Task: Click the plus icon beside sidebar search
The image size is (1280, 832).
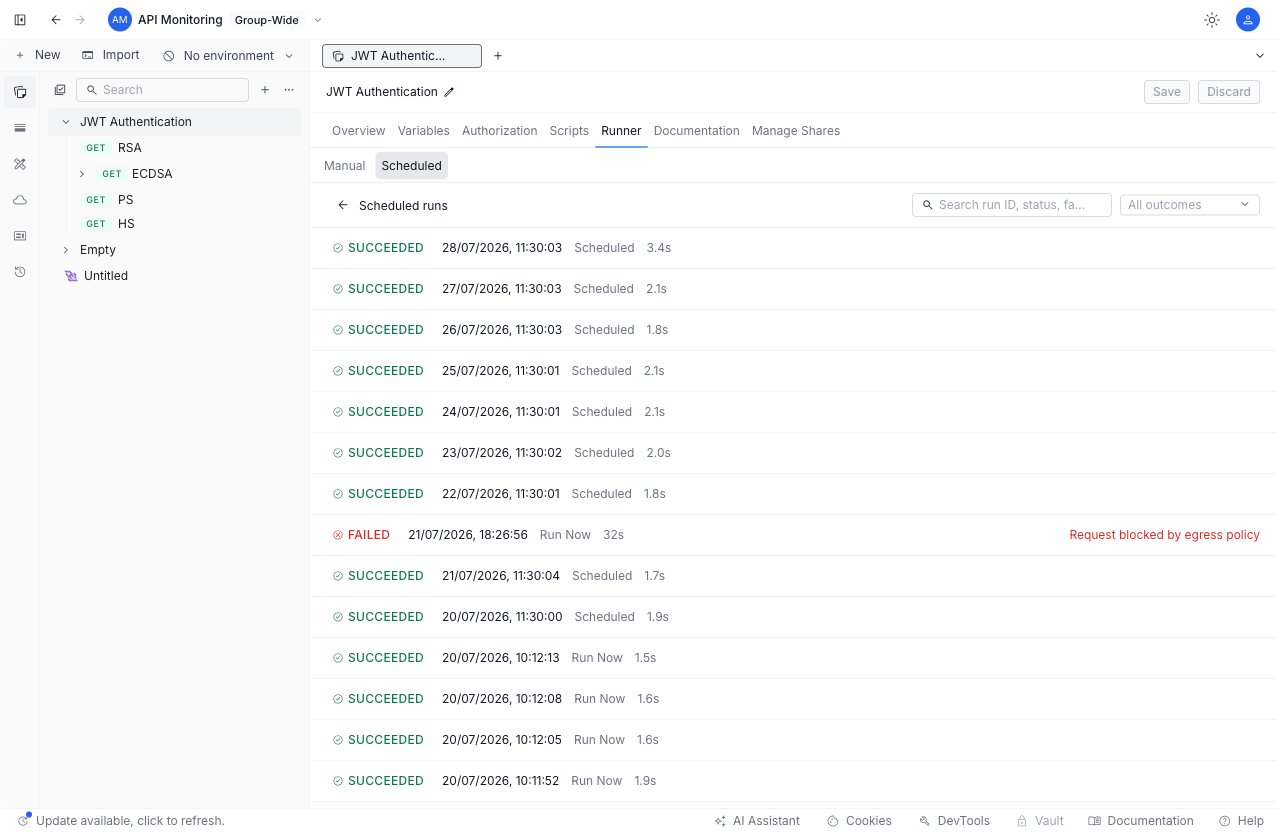Action: 265,90
